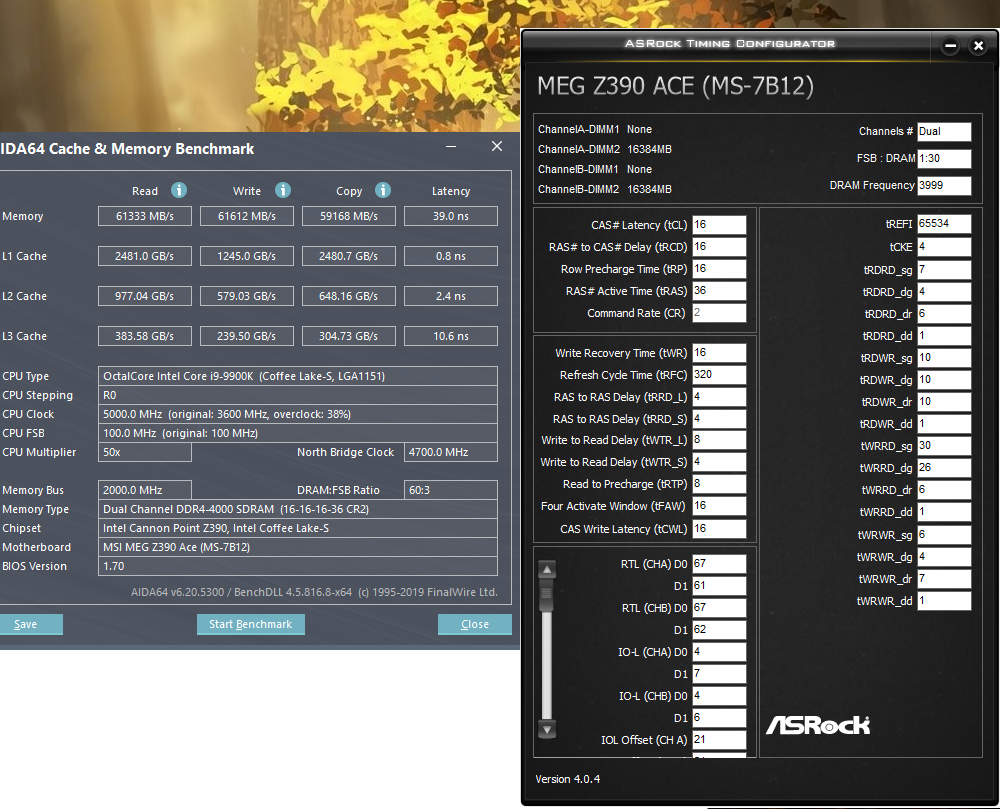Select the RAS# Active Time (tRAS) field
This screenshot has width=1000, height=809.
pos(719,291)
